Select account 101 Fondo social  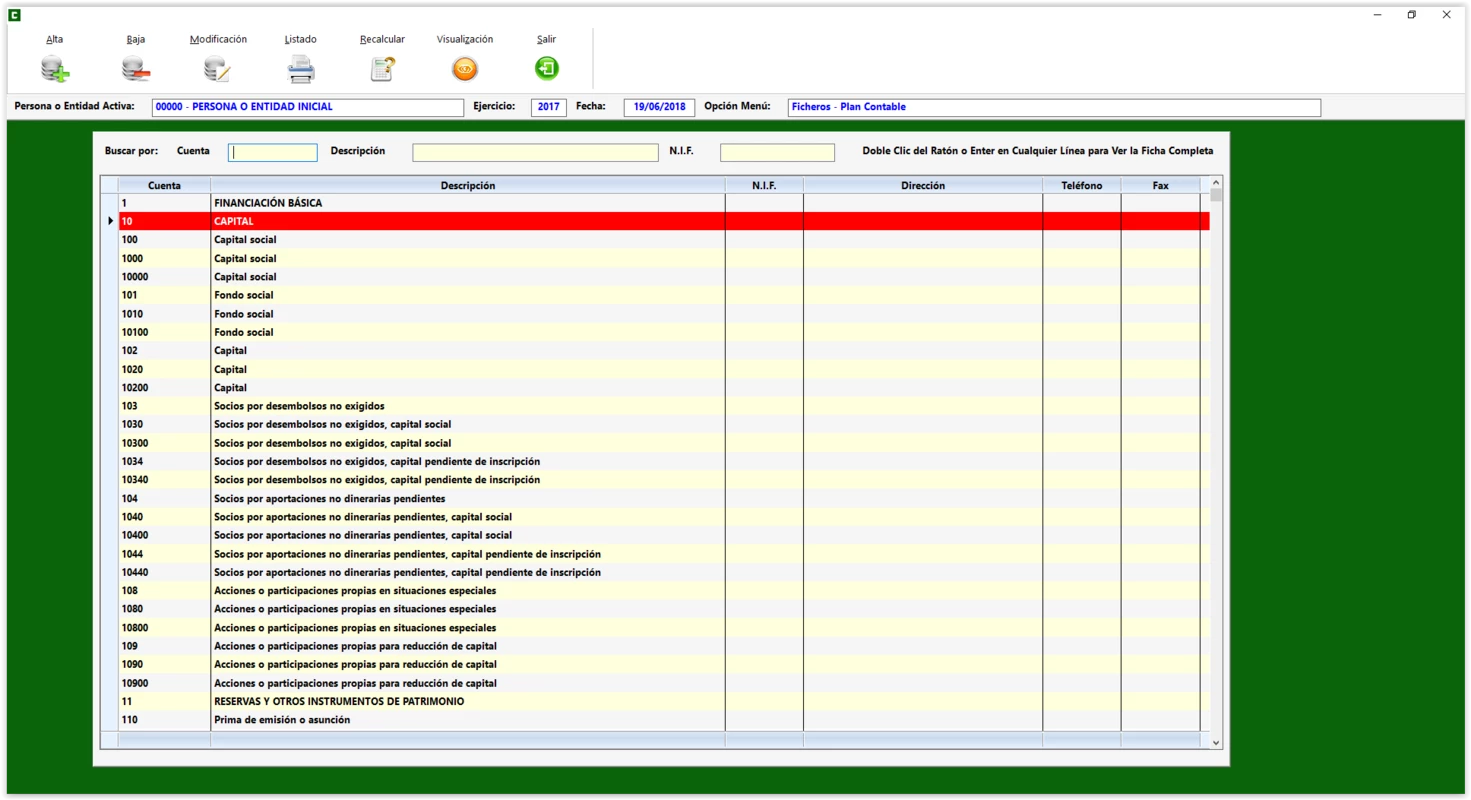click(663, 295)
